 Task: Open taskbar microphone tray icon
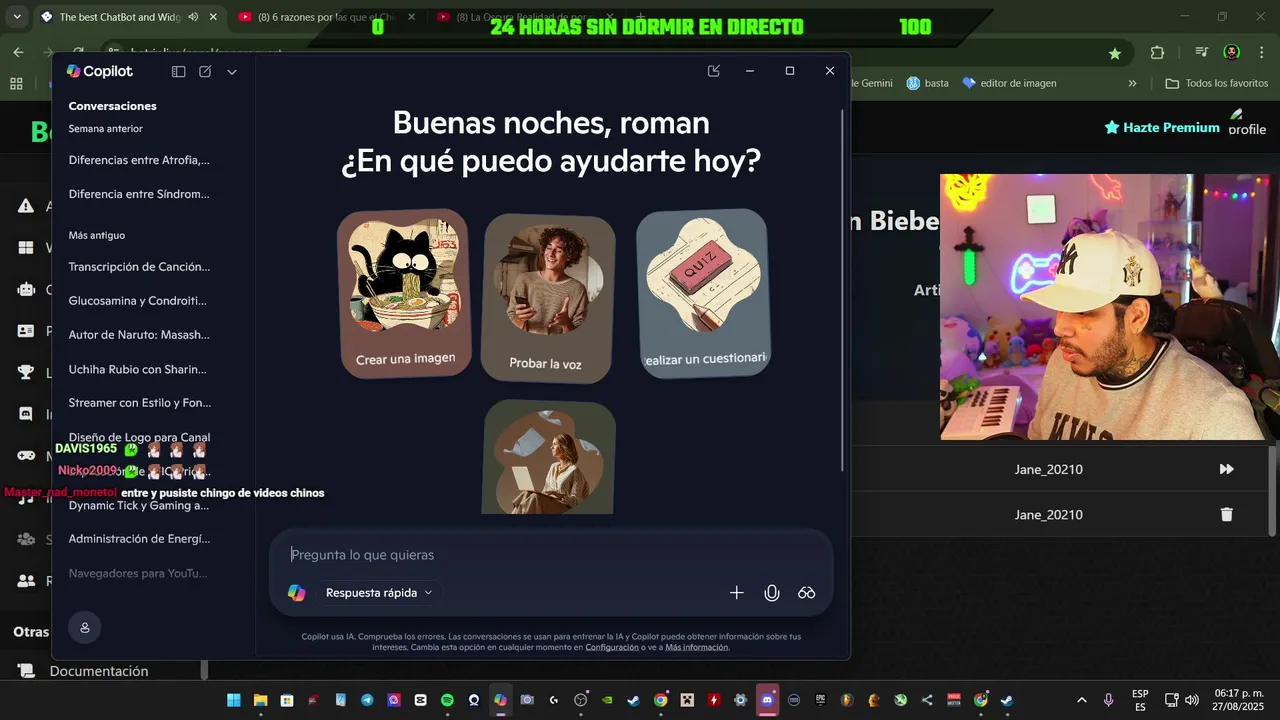(1108, 700)
